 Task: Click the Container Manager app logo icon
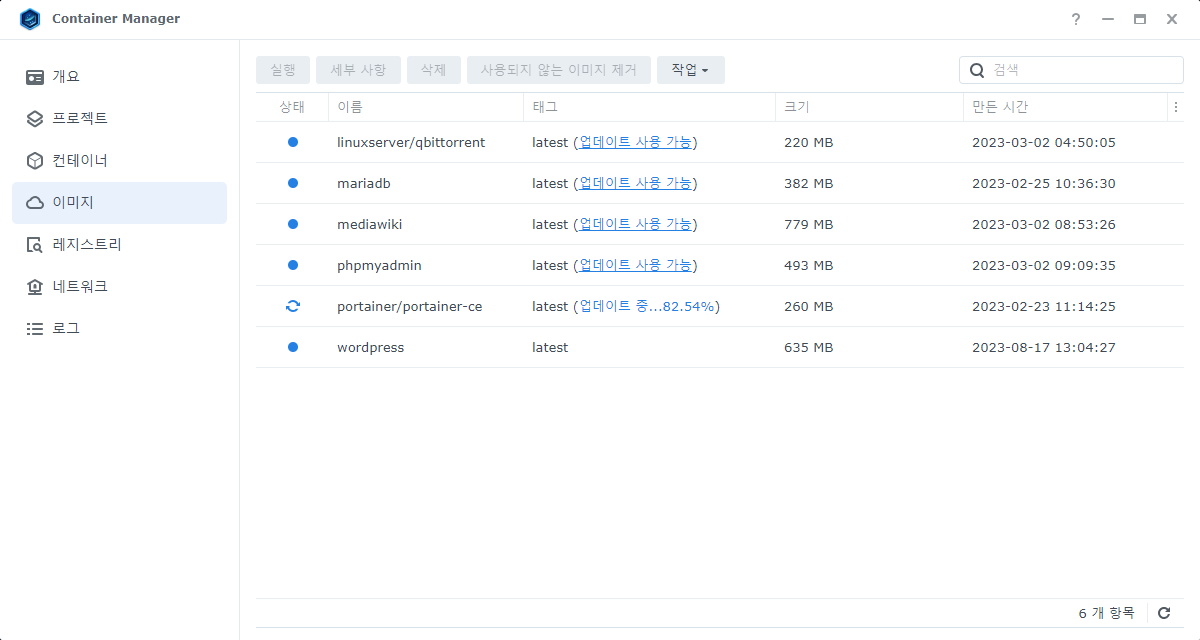pos(30,19)
